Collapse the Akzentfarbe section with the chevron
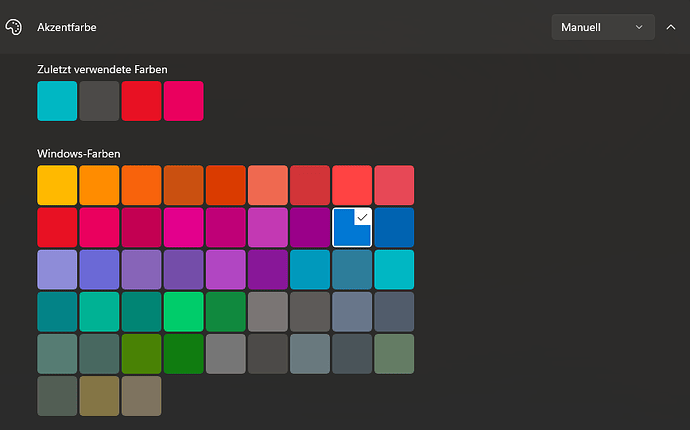The image size is (690, 430). click(671, 27)
